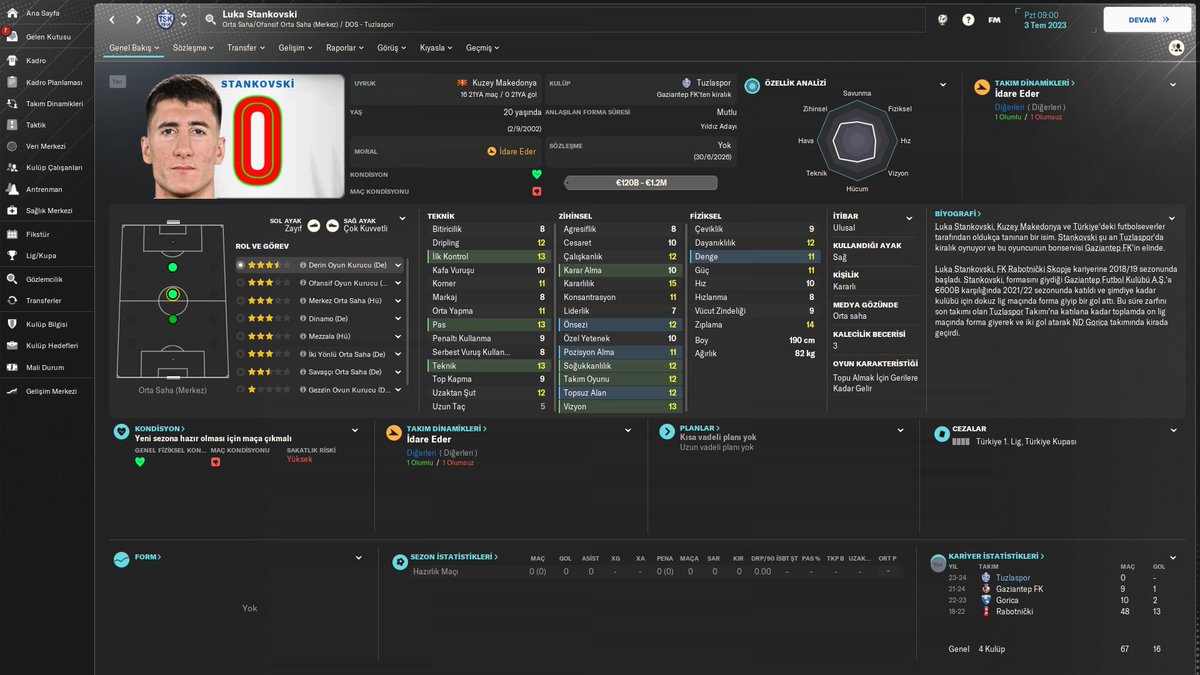Click the world globe icon top bar
This screenshot has height=675, width=1200.
pos(943,20)
